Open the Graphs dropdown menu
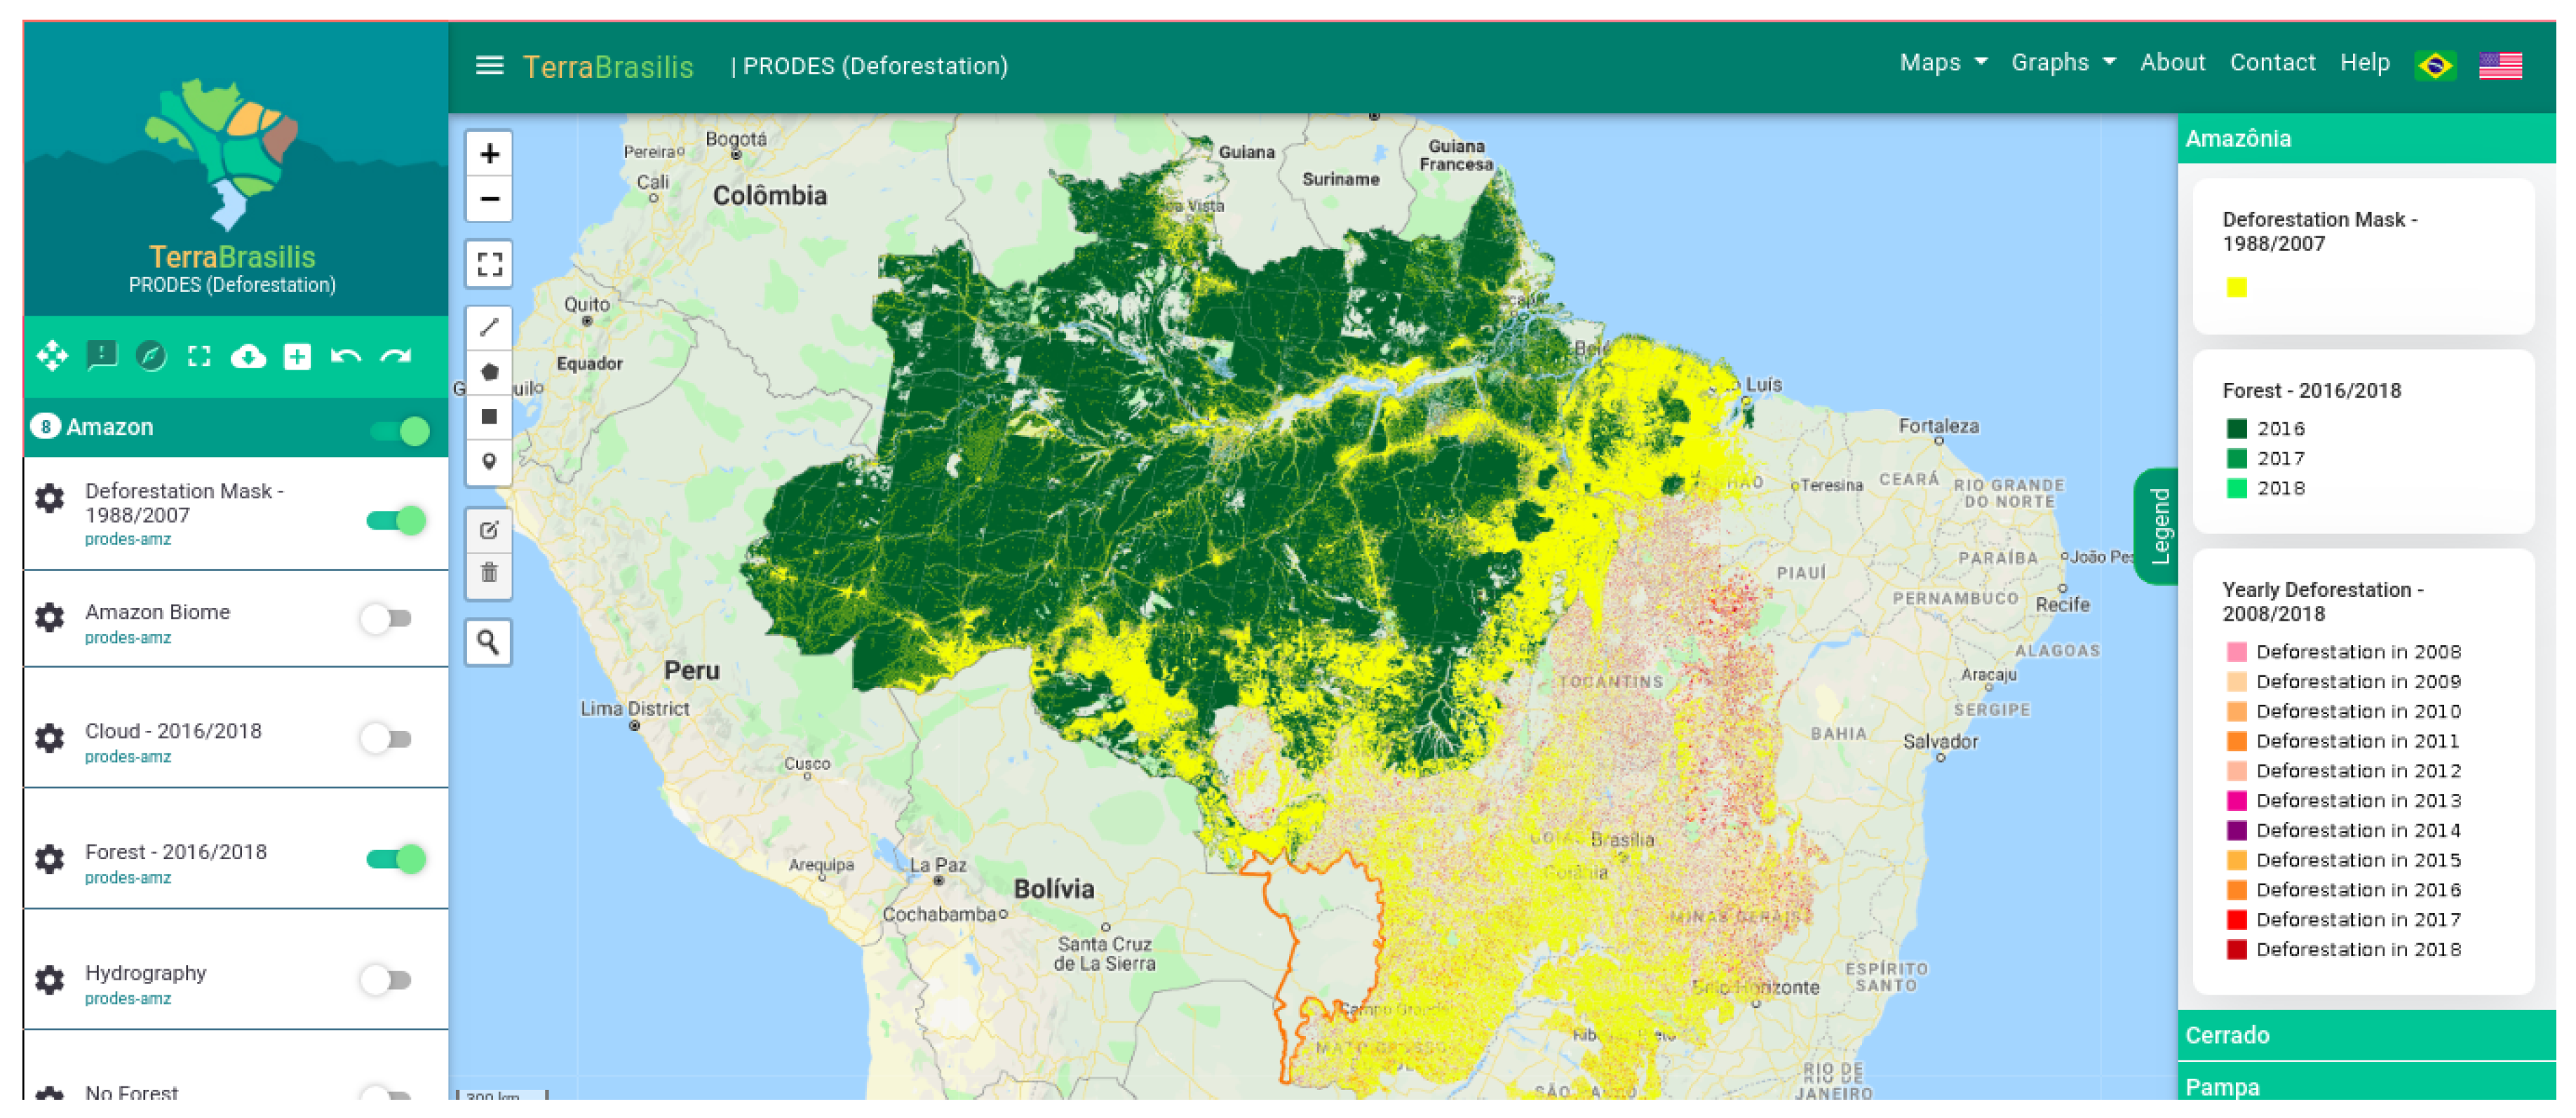Screen dimensions: 2576x1118 [x=2064, y=63]
